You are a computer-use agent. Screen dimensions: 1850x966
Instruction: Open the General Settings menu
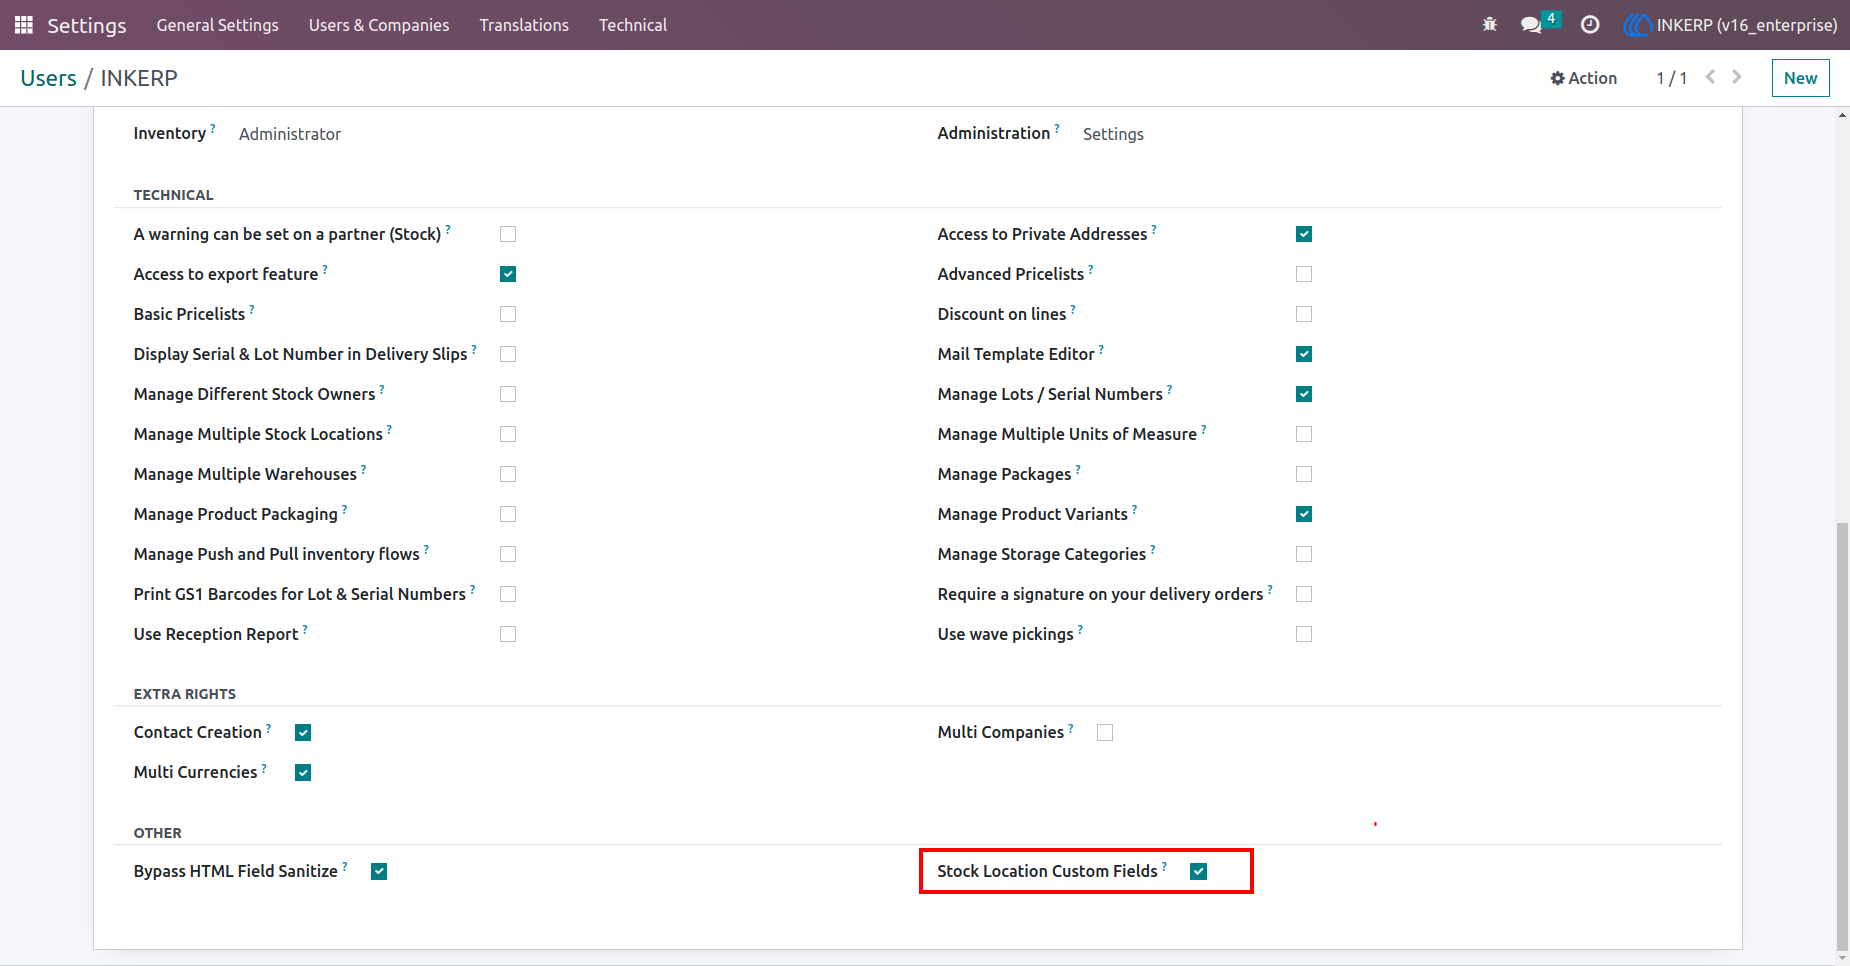point(218,25)
